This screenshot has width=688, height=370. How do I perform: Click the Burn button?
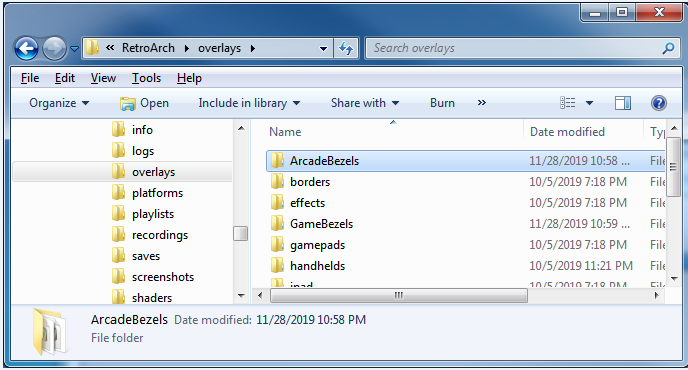point(442,103)
